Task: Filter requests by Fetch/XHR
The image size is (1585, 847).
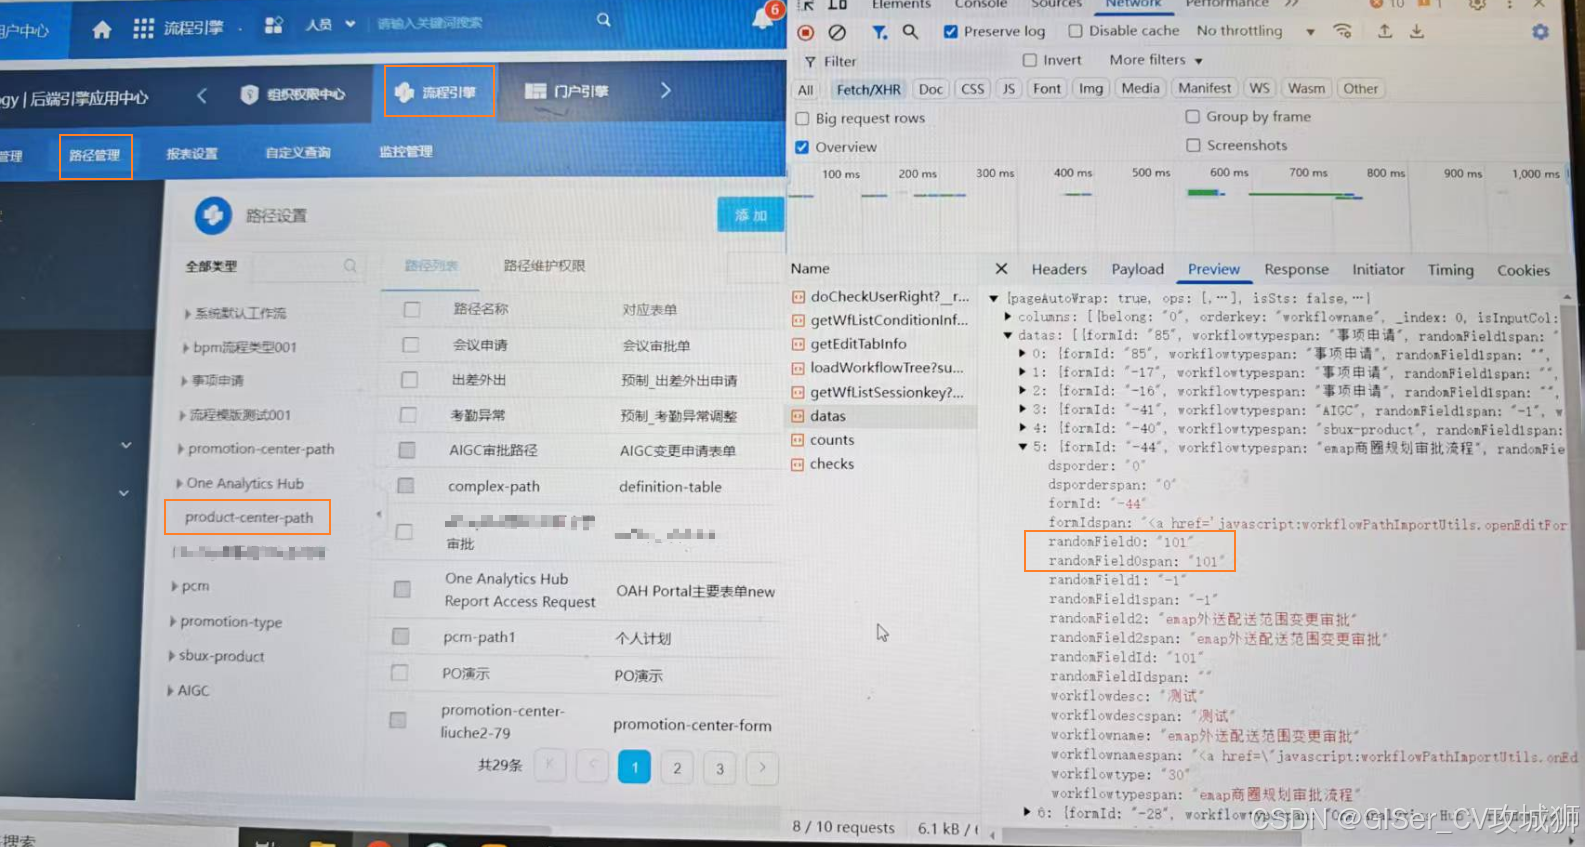Action: click(x=868, y=89)
